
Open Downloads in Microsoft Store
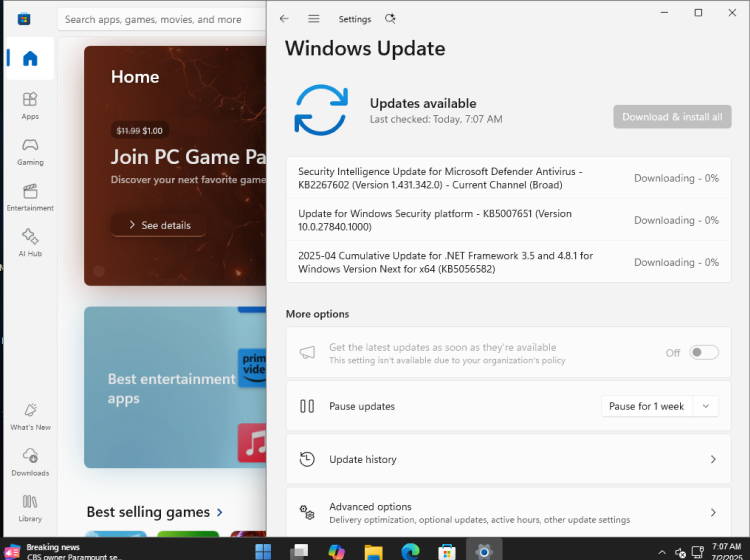click(x=30, y=462)
